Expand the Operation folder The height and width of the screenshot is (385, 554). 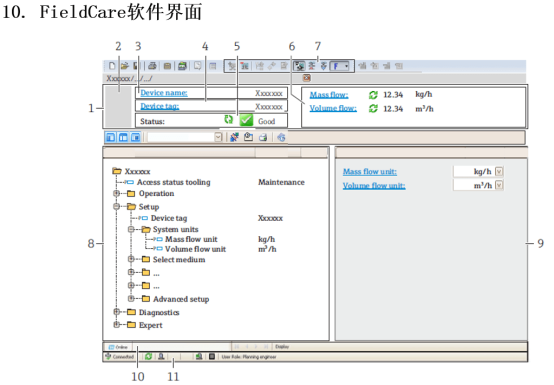116,193
